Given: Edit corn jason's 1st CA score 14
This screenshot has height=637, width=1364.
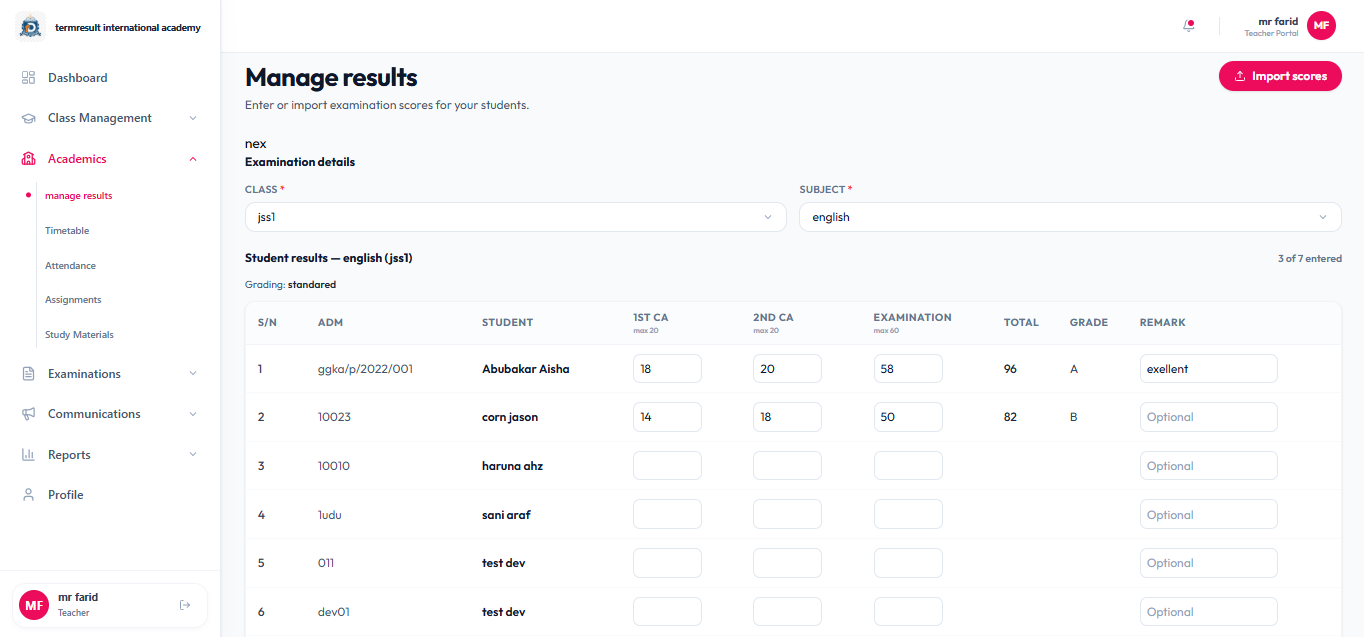Looking at the screenshot, I should (667, 417).
